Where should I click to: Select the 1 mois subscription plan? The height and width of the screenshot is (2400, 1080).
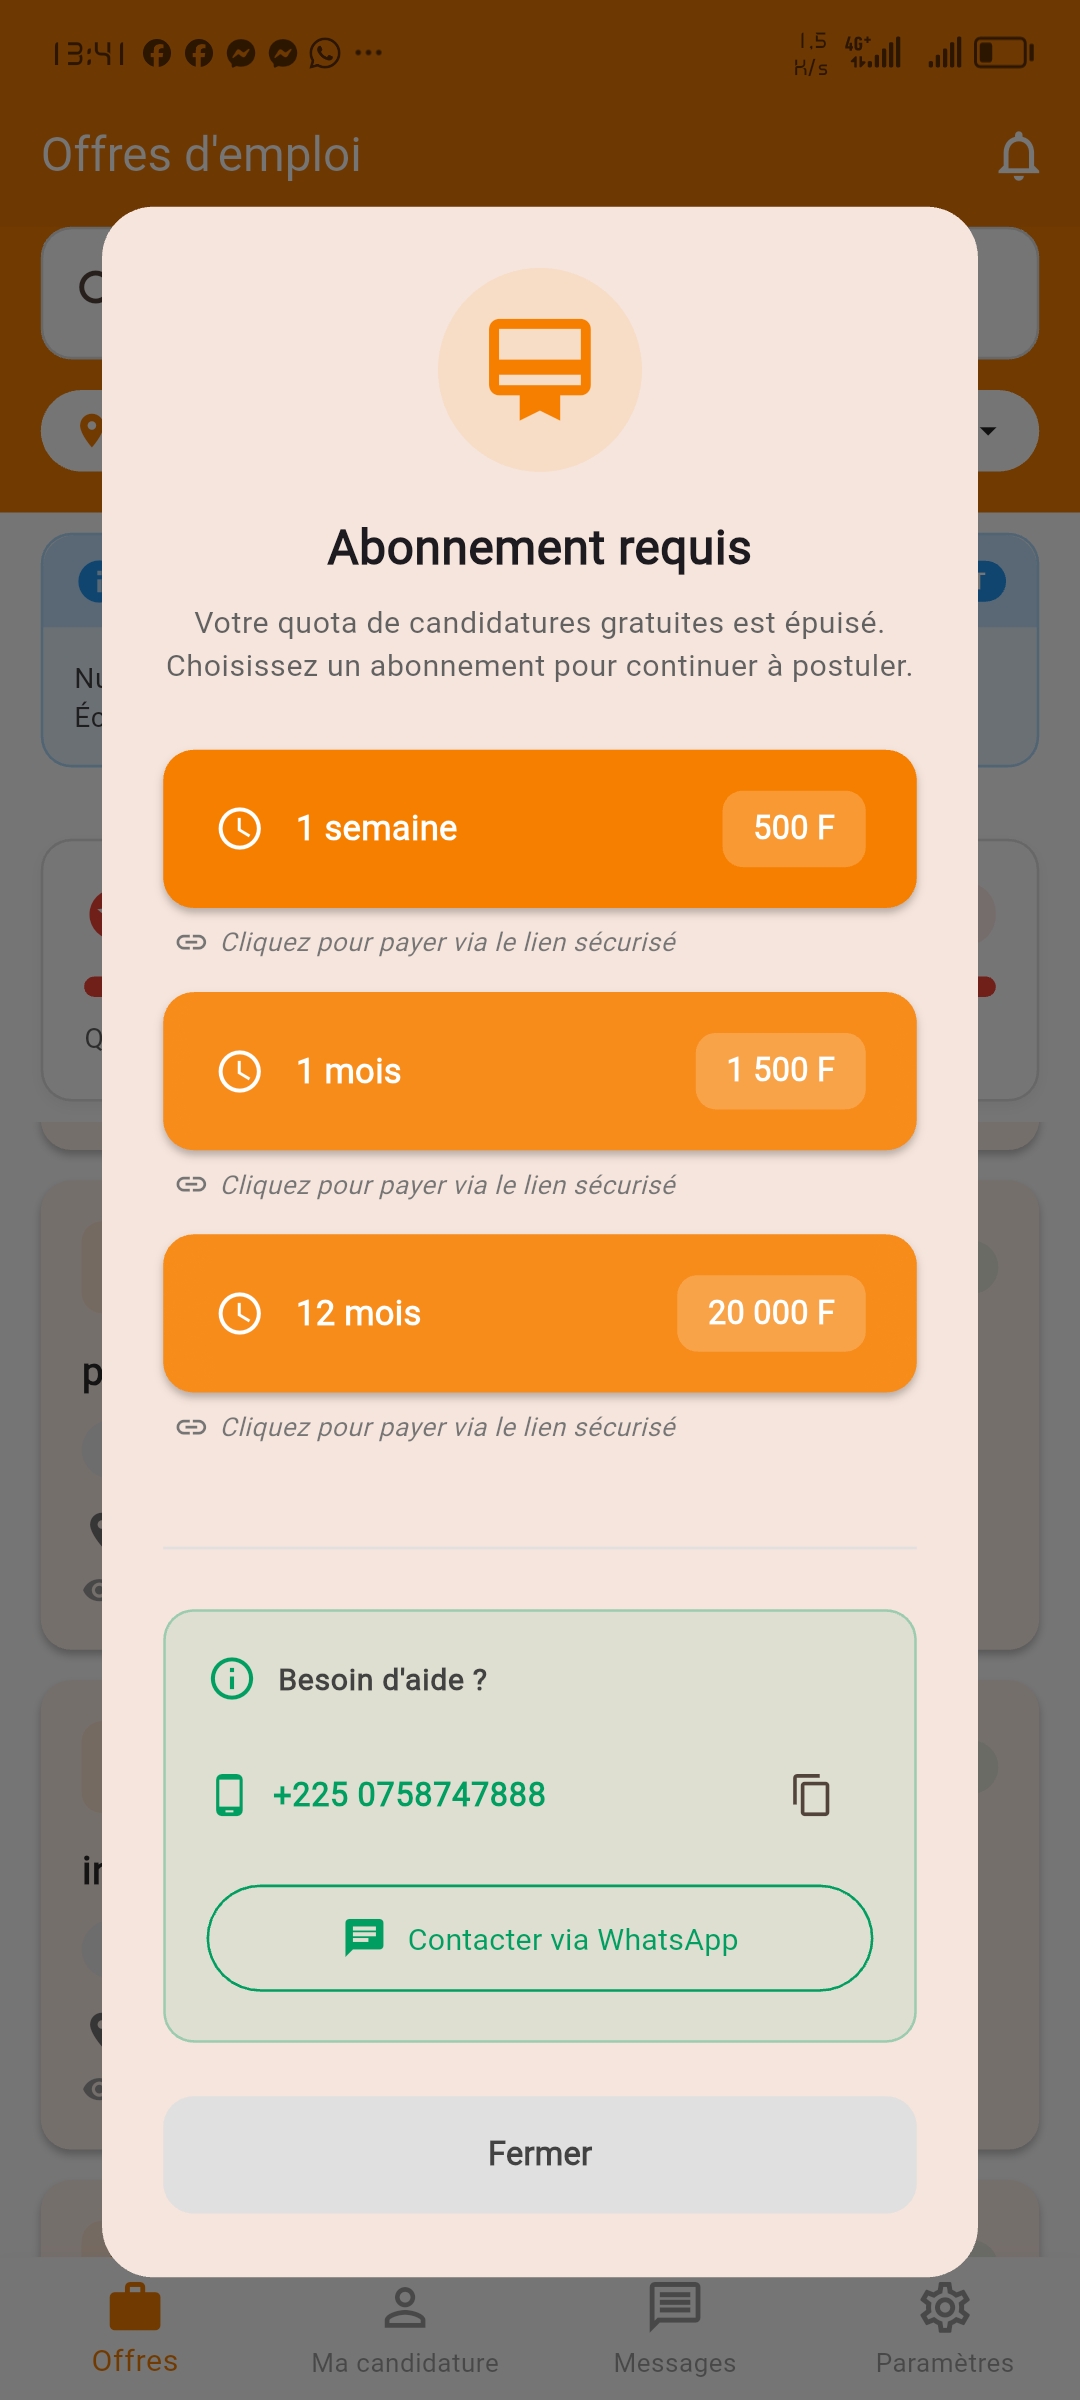click(x=539, y=1070)
